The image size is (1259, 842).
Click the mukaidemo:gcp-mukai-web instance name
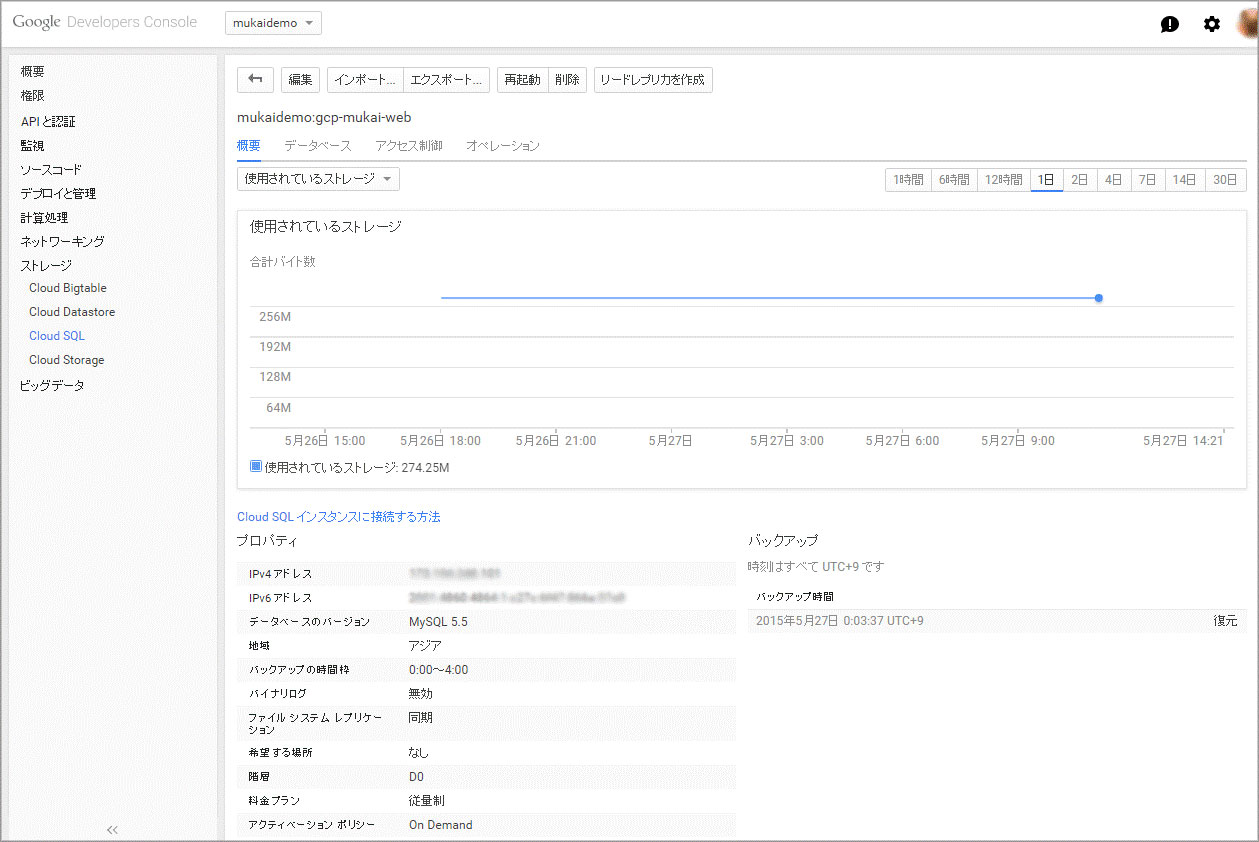(324, 117)
